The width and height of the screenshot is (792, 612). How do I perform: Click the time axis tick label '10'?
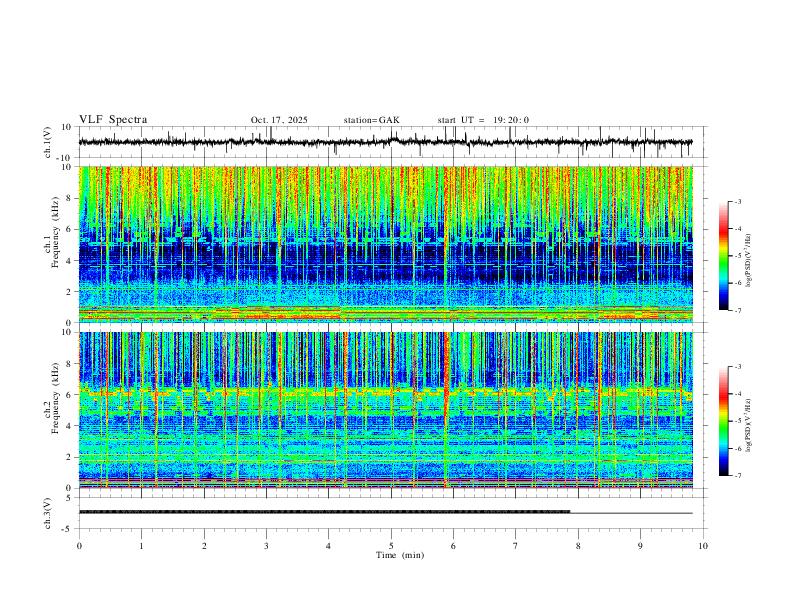click(703, 546)
